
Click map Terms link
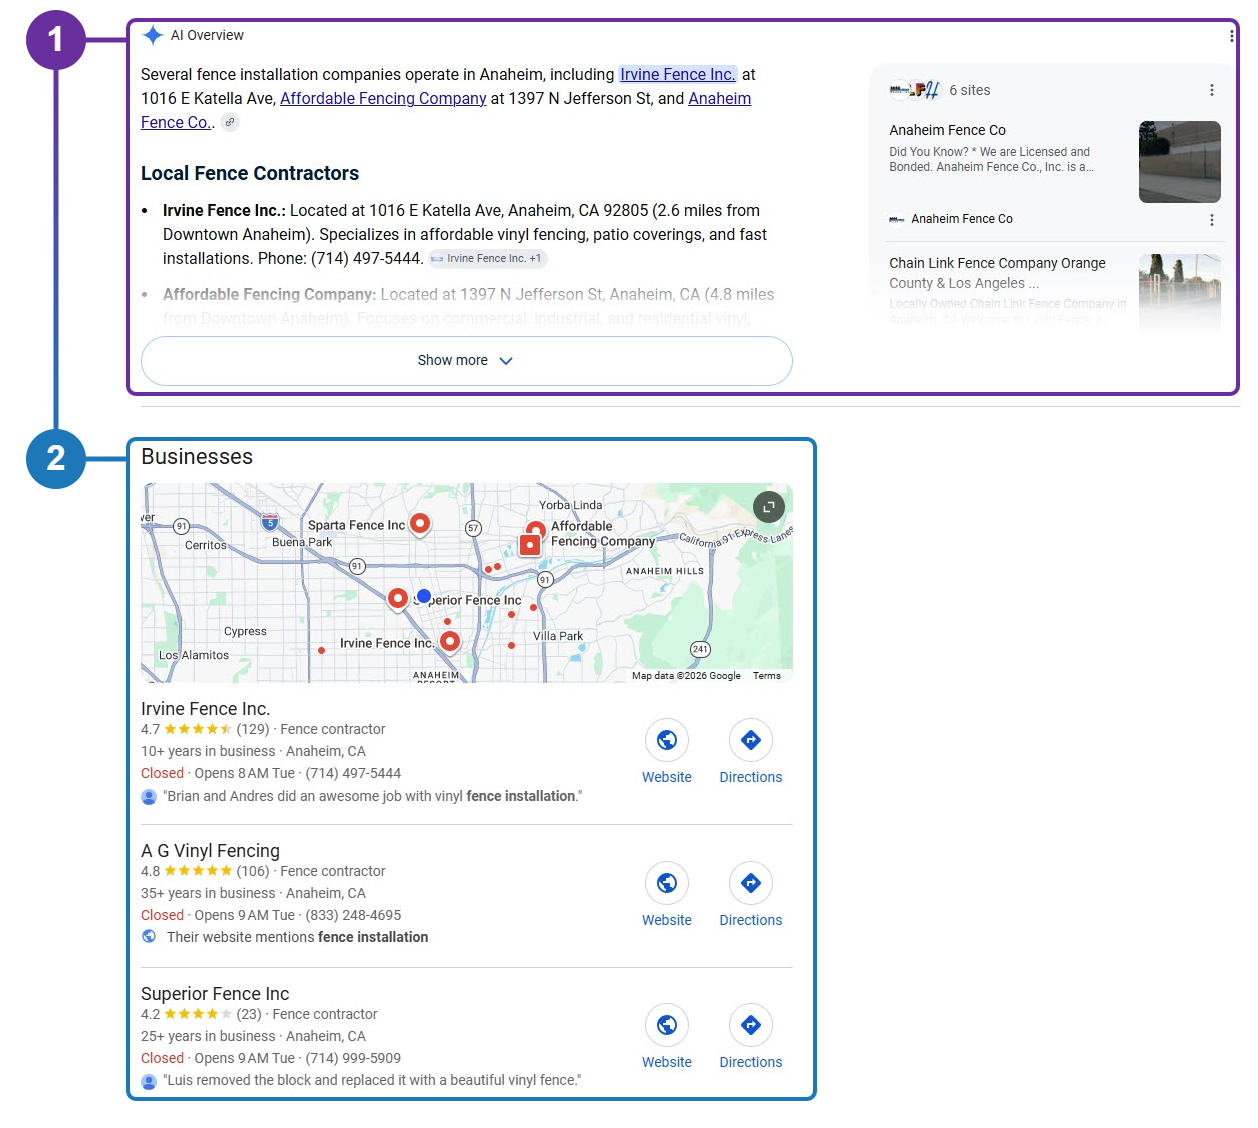(767, 676)
